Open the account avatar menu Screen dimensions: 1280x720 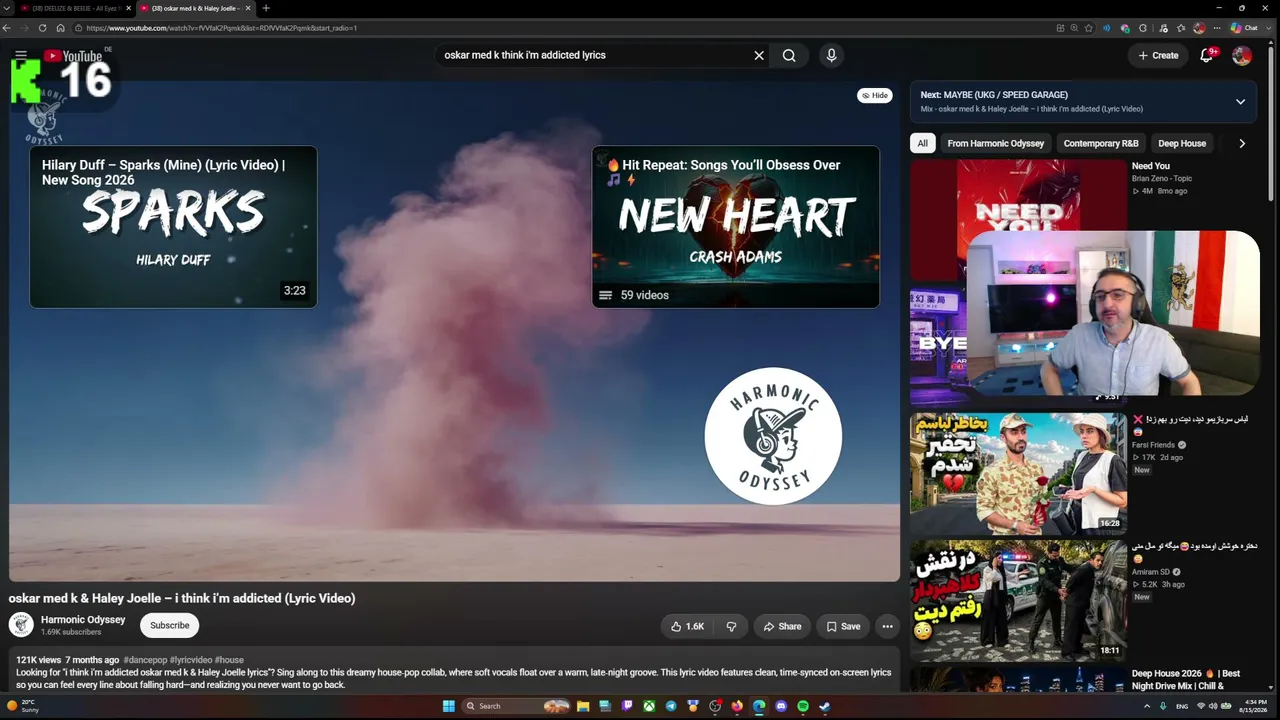point(1242,56)
